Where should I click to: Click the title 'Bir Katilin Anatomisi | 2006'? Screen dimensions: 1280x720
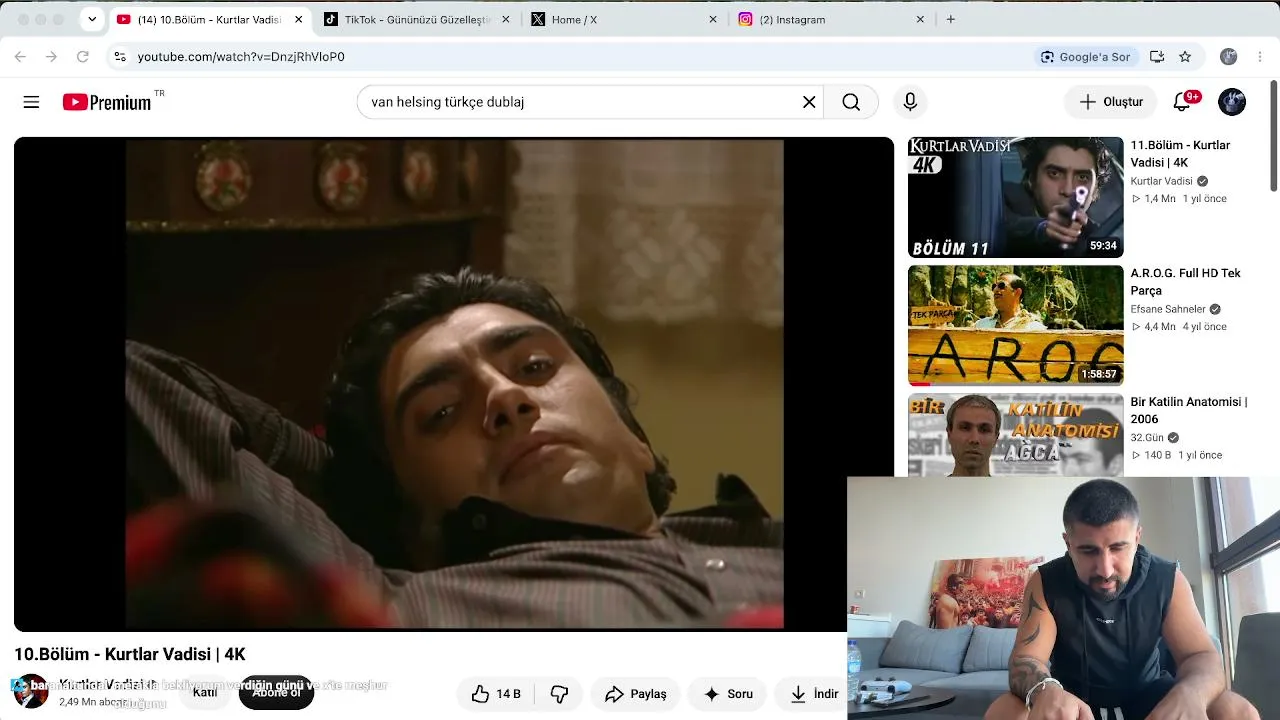pos(1188,410)
